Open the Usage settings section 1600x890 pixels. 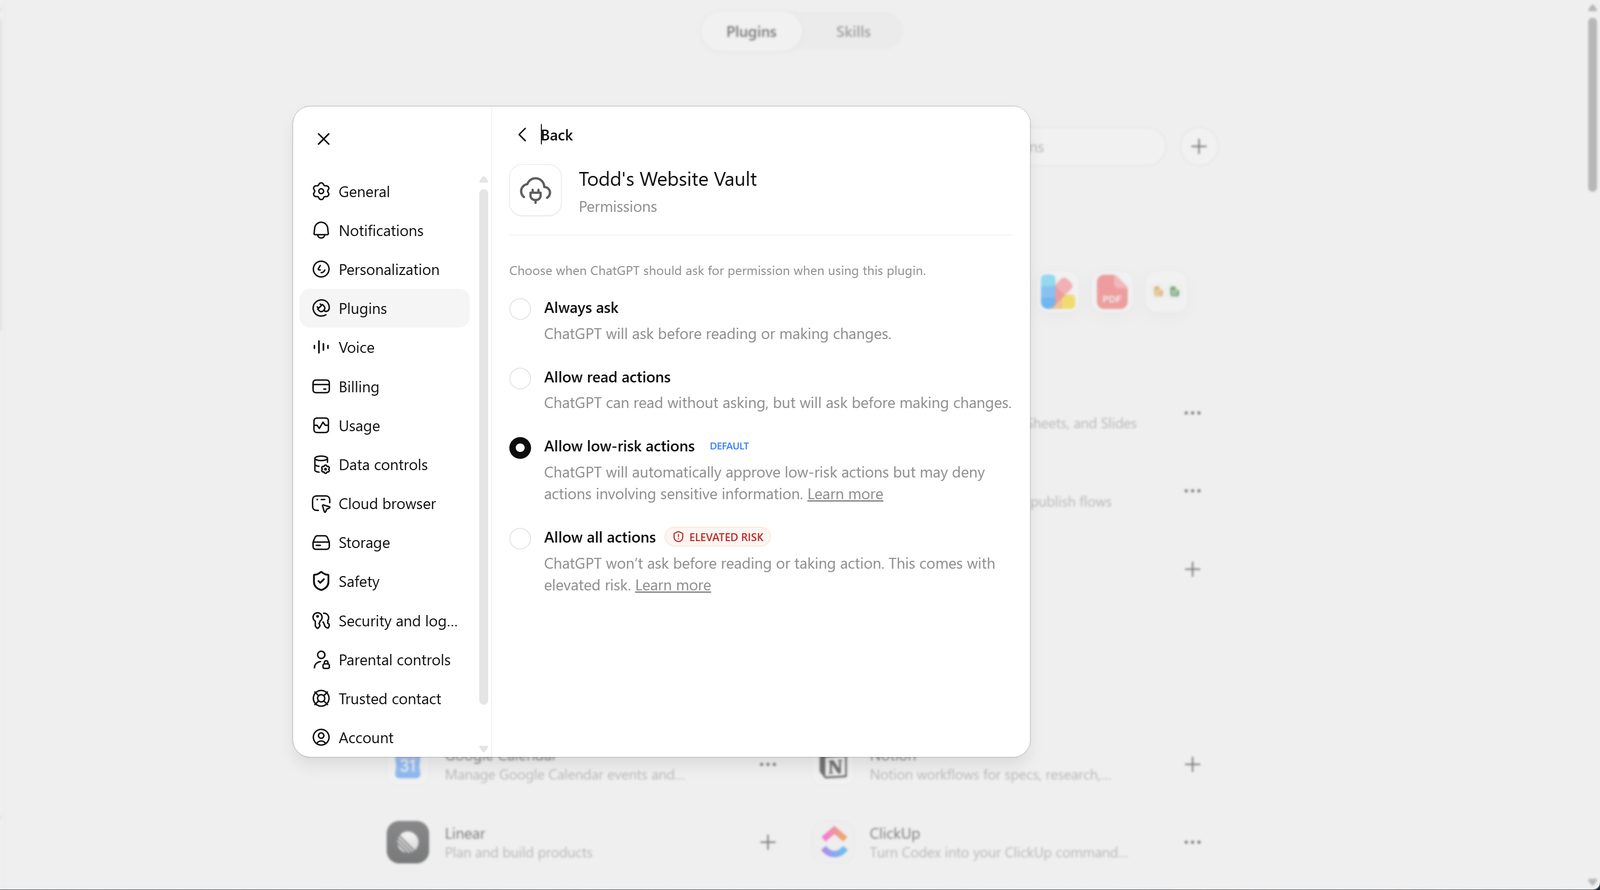pos(384,425)
